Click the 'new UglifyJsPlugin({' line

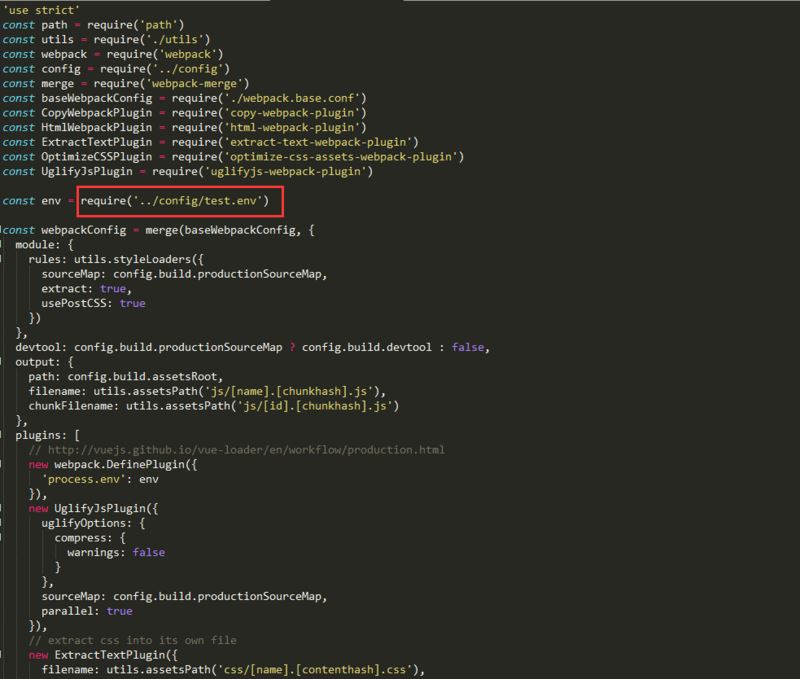pyautogui.click(x=93, y=508)
